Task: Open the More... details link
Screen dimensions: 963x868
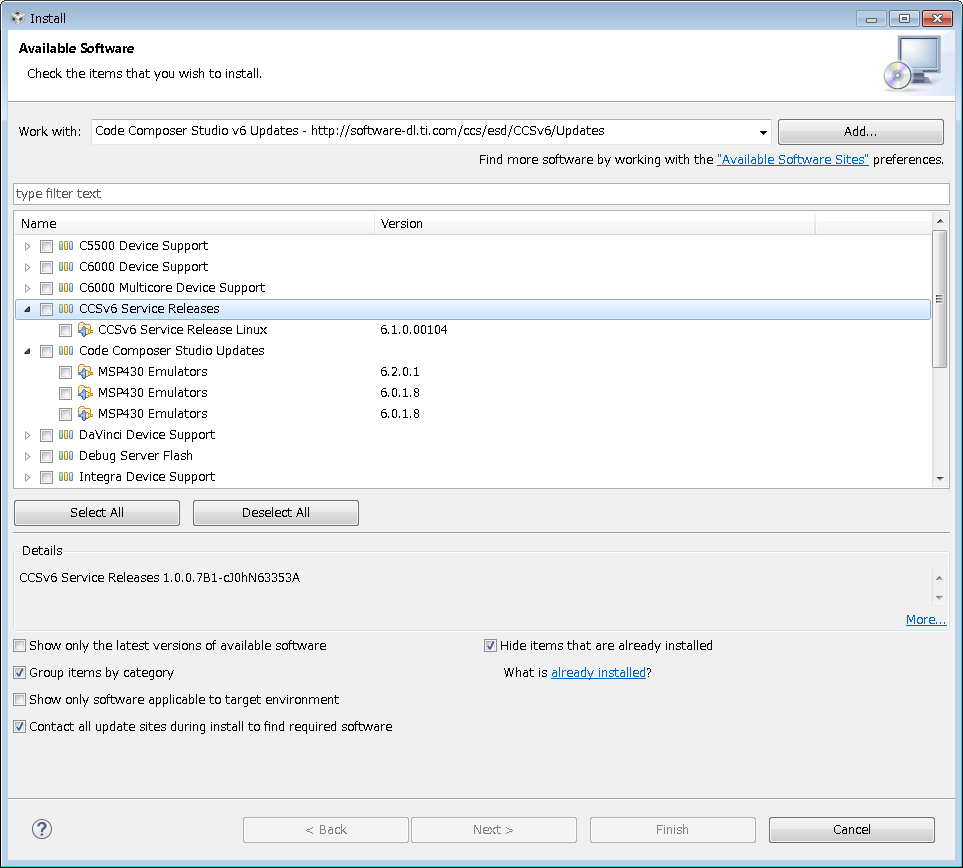Action: tap(926, 620)
